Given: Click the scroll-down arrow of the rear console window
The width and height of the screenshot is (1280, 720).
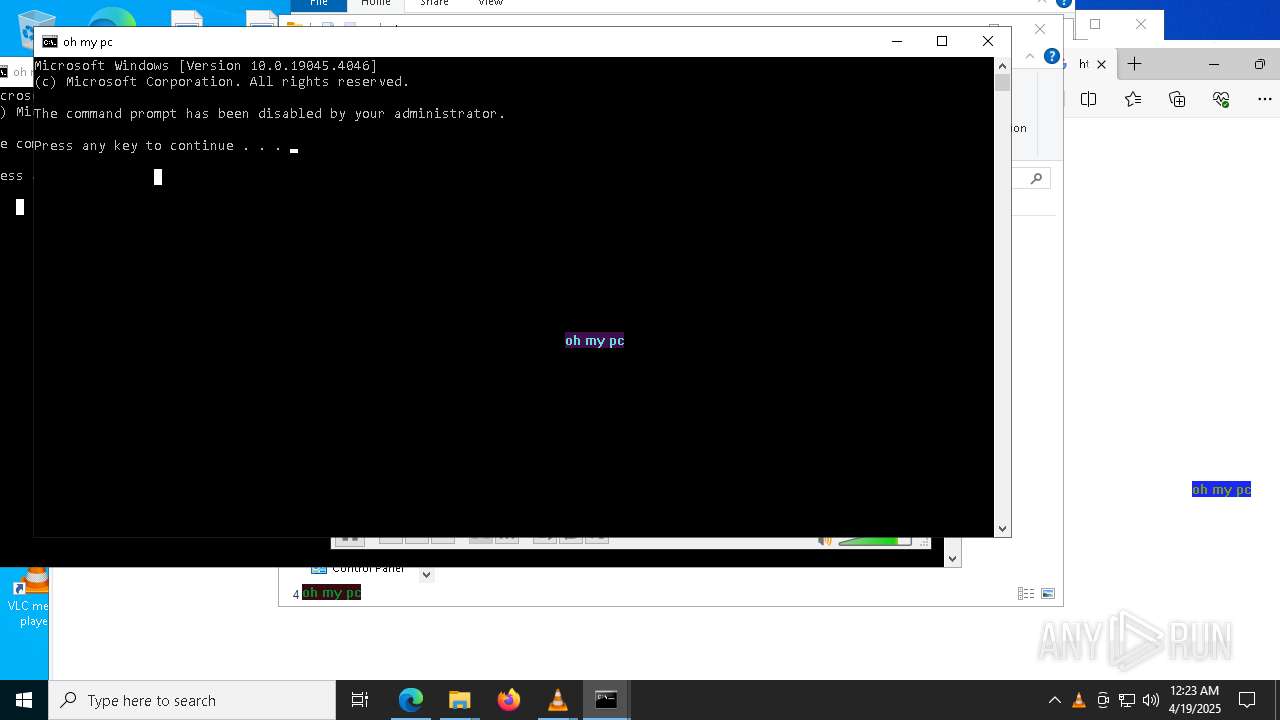Looking at the screenshot, I should [953, 558].
